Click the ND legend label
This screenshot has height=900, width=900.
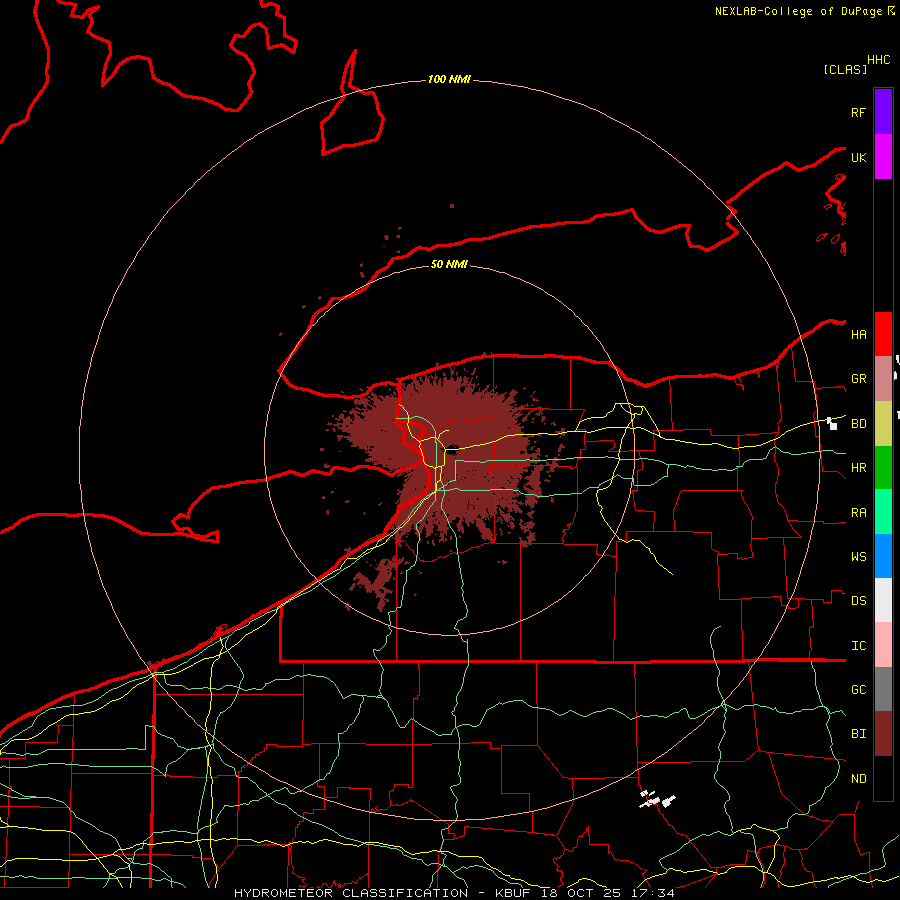(858, 779)
